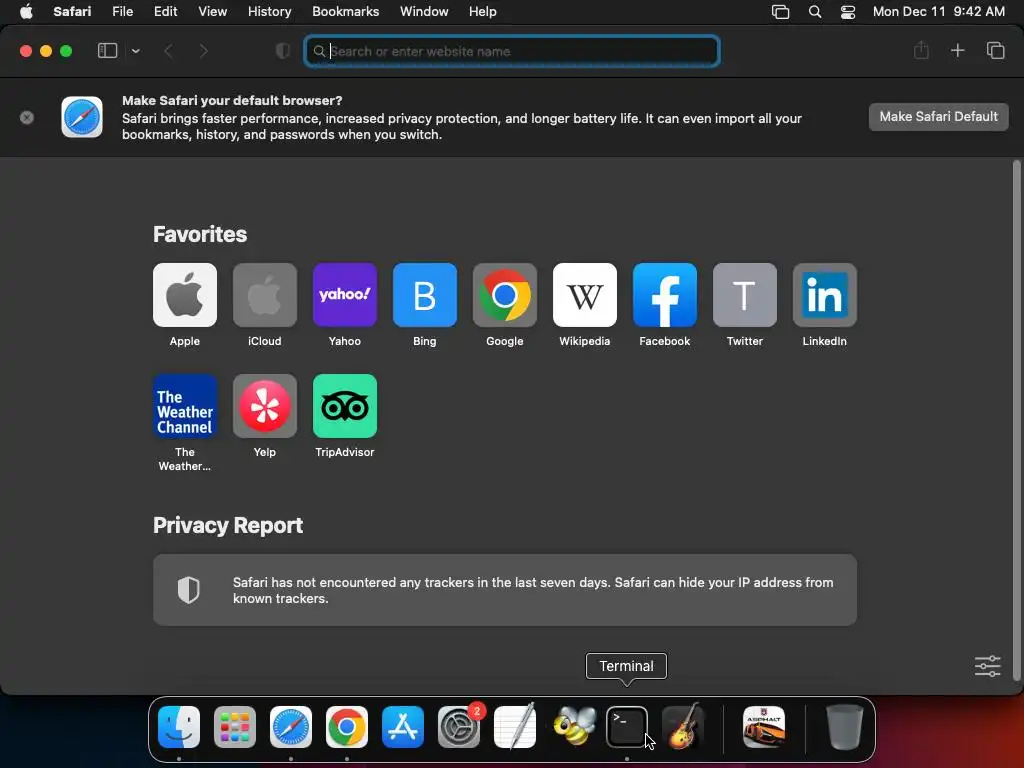Click the page vertical scrollbar
1024x768 pixels.
point(1016,421)
